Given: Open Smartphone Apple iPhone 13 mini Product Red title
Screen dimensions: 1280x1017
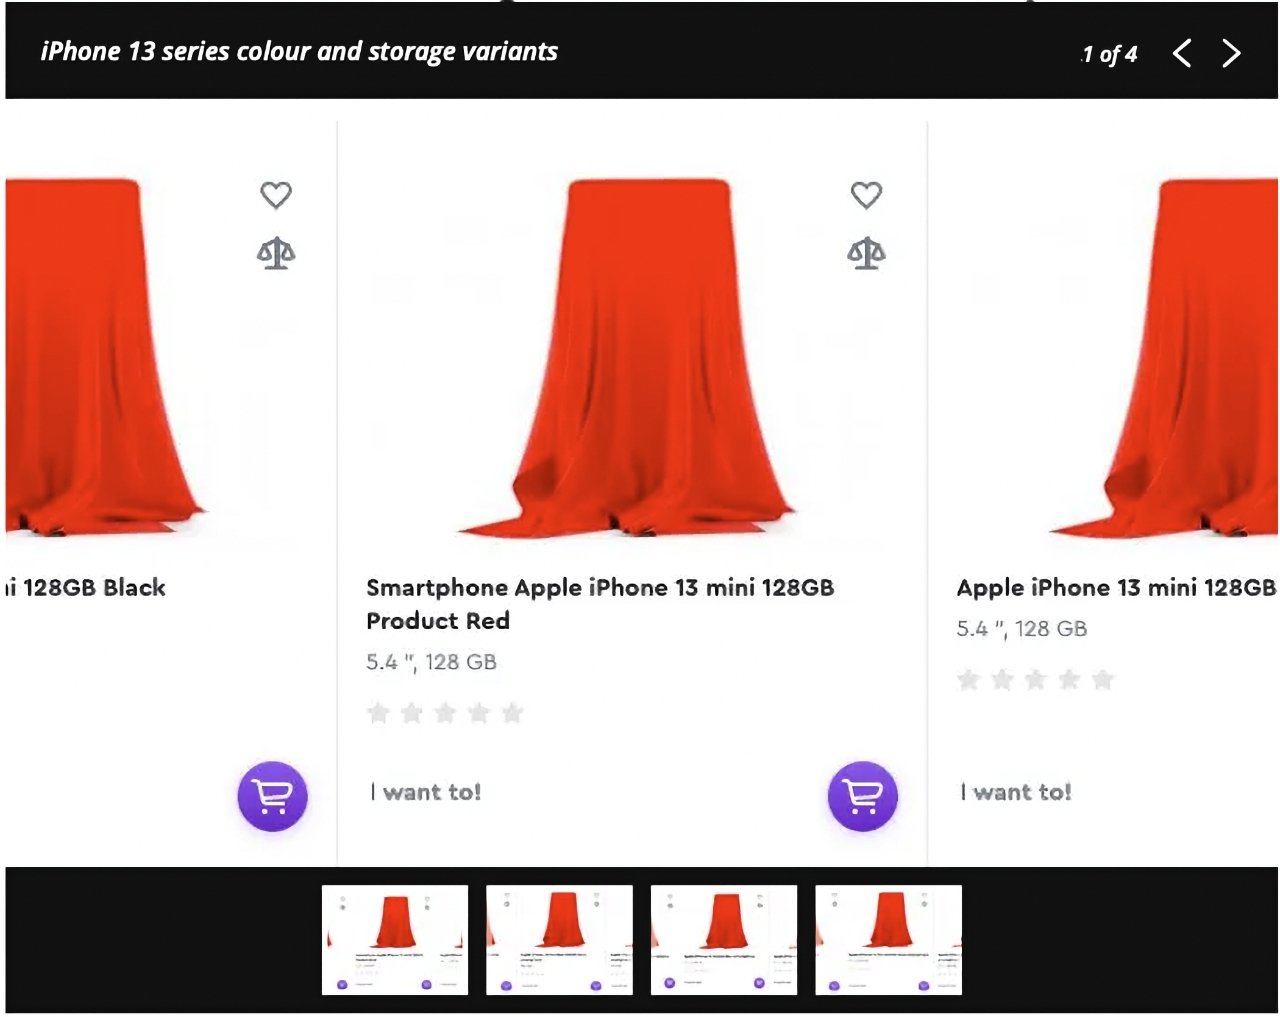Looking at the screenshot, I should [600, 604].
